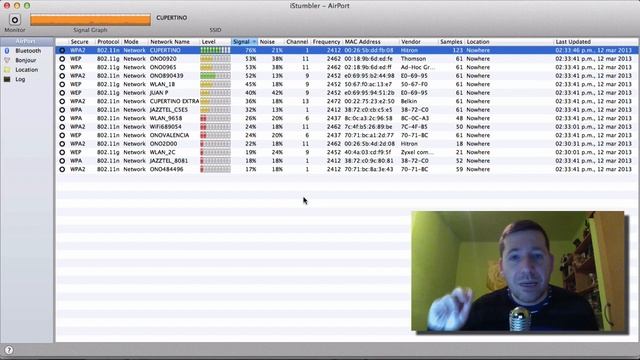Viewport: 640px width, 360px height.
Task: Click the Bonjour sidebar icon
Action: click(7, 60)
